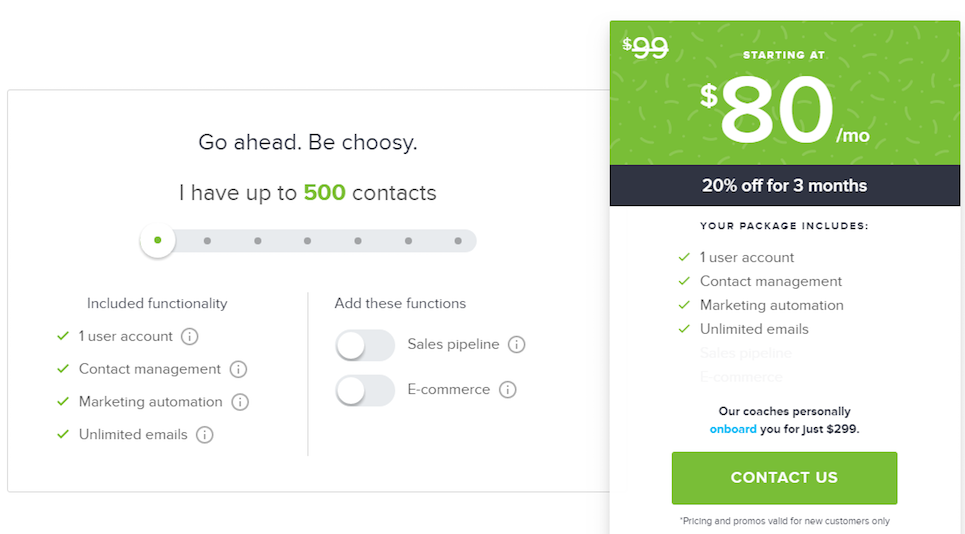Click the green 500 contacts number

(x=324, y=193)
